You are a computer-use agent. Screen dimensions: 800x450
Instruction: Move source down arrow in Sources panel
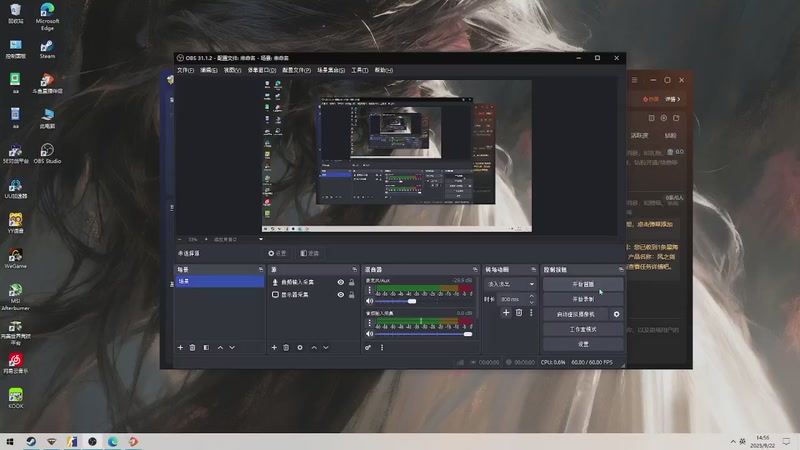[x=326, y=347]
